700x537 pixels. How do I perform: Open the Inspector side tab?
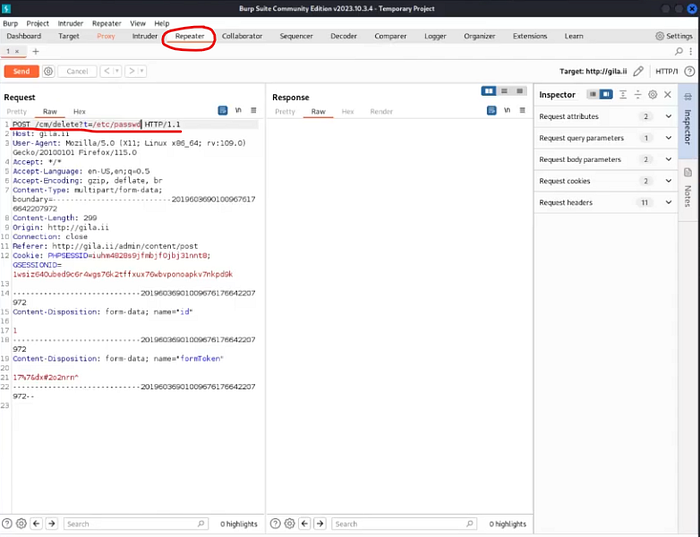(688, 121)
